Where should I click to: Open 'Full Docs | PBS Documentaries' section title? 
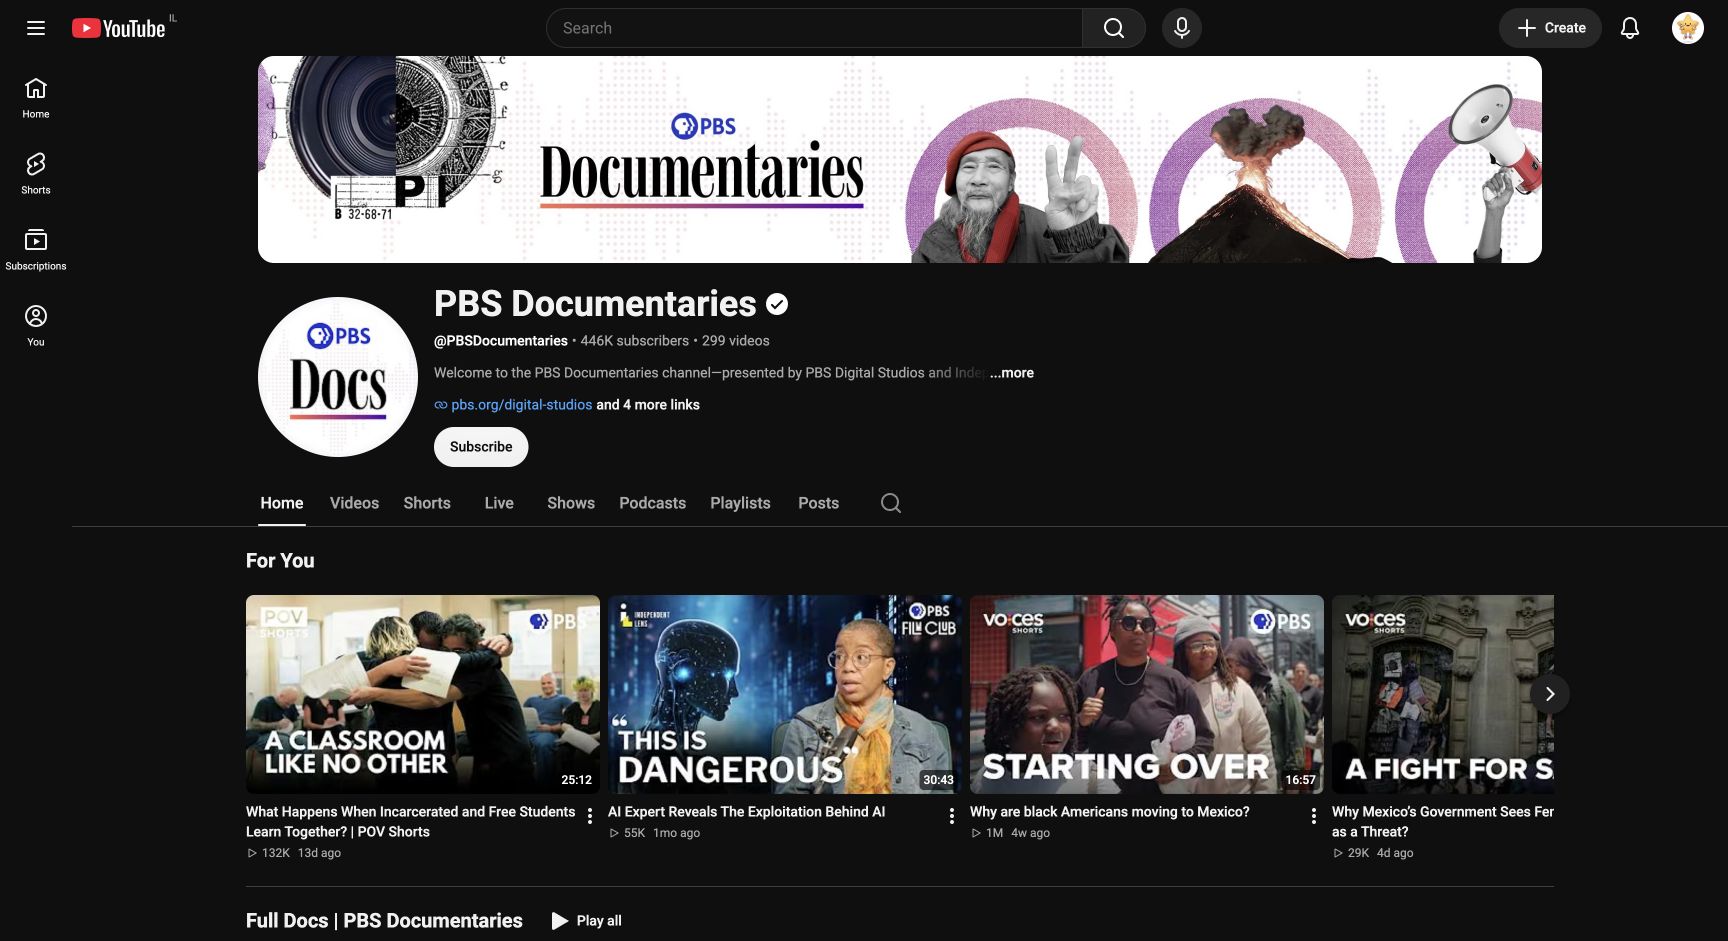coord(384,921)
